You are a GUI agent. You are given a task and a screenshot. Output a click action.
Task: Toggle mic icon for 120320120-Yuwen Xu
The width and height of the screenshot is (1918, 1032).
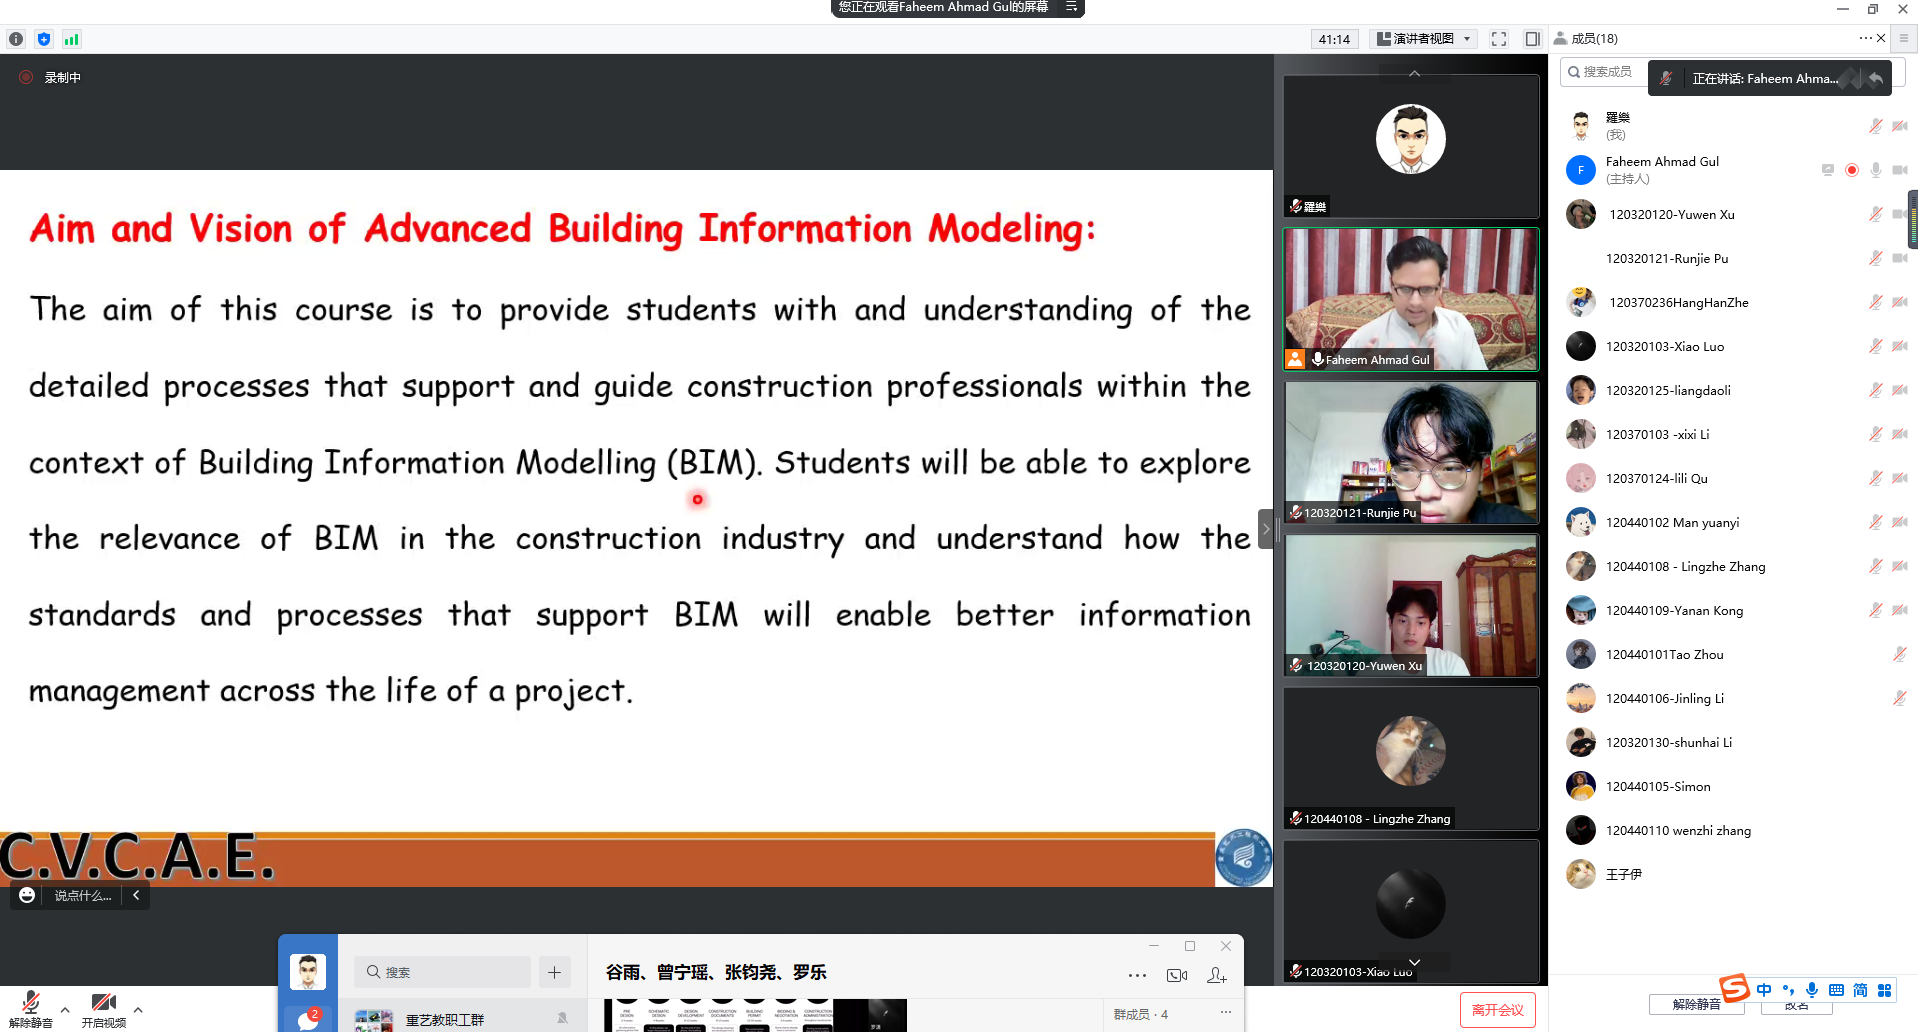coord(1876,214)
